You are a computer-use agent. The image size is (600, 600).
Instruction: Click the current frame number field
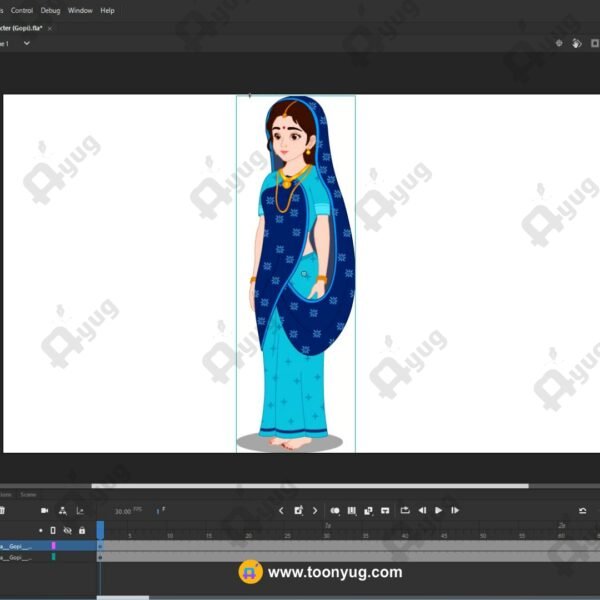(x=160, y=511)
